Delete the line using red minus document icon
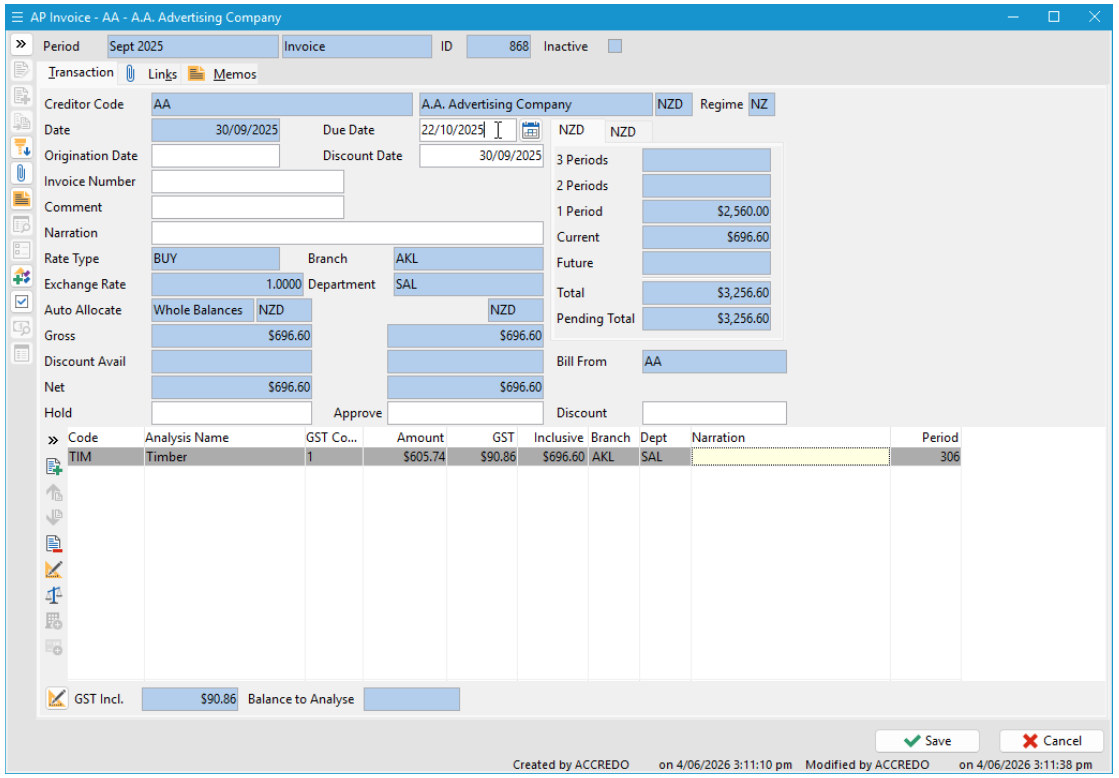This screenshot has height=778, width=1119. tap(54, 543)
